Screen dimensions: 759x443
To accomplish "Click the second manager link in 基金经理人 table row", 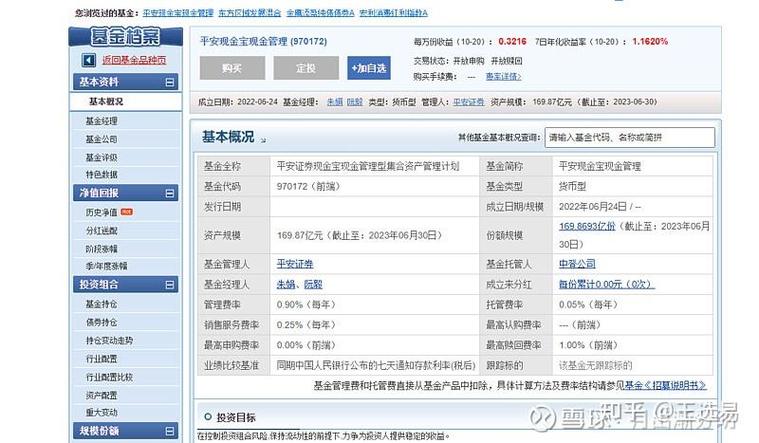I will 313,284.
